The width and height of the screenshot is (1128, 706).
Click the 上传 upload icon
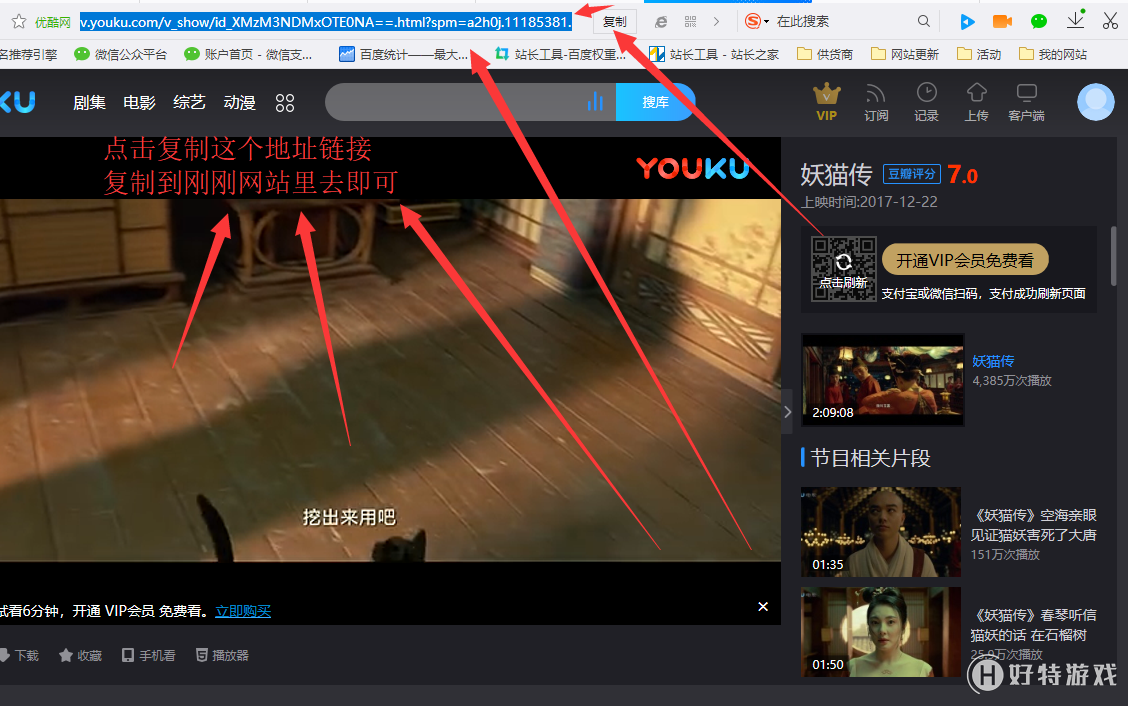click(x=976, y=102)
